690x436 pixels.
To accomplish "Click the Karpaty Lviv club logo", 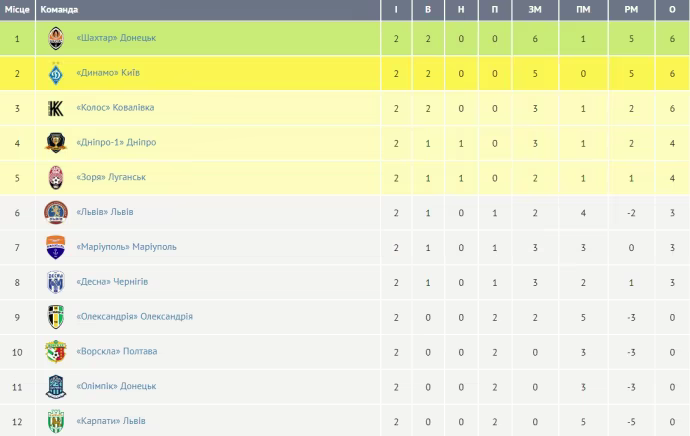I will coord(56,421).
